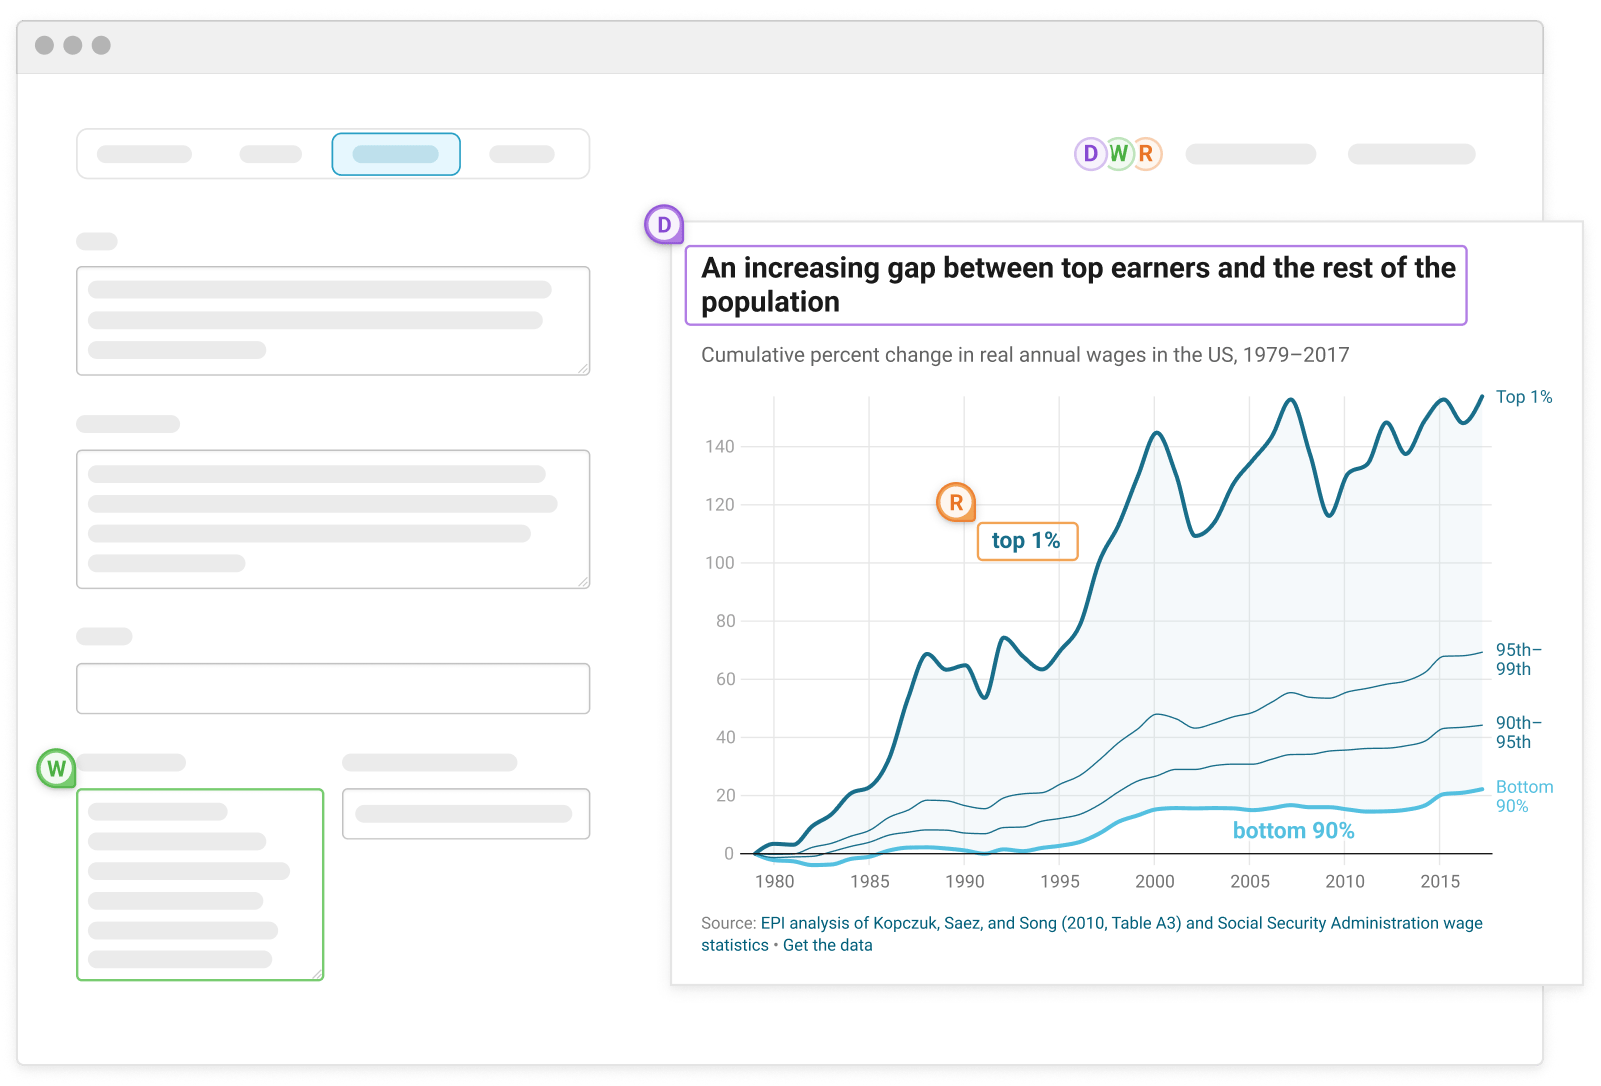
Task: Click the 'Top 1%' line end label
Action: point(1523,397)
